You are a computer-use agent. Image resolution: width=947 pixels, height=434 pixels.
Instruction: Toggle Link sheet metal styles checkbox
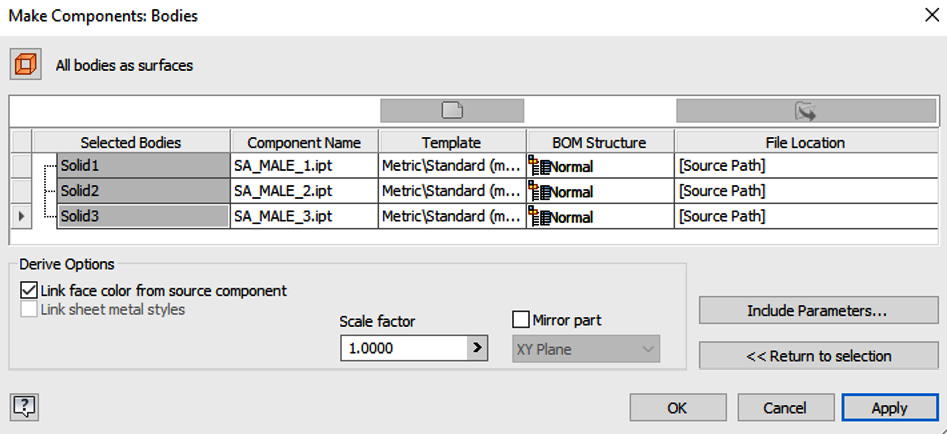(x=28, y=310)
